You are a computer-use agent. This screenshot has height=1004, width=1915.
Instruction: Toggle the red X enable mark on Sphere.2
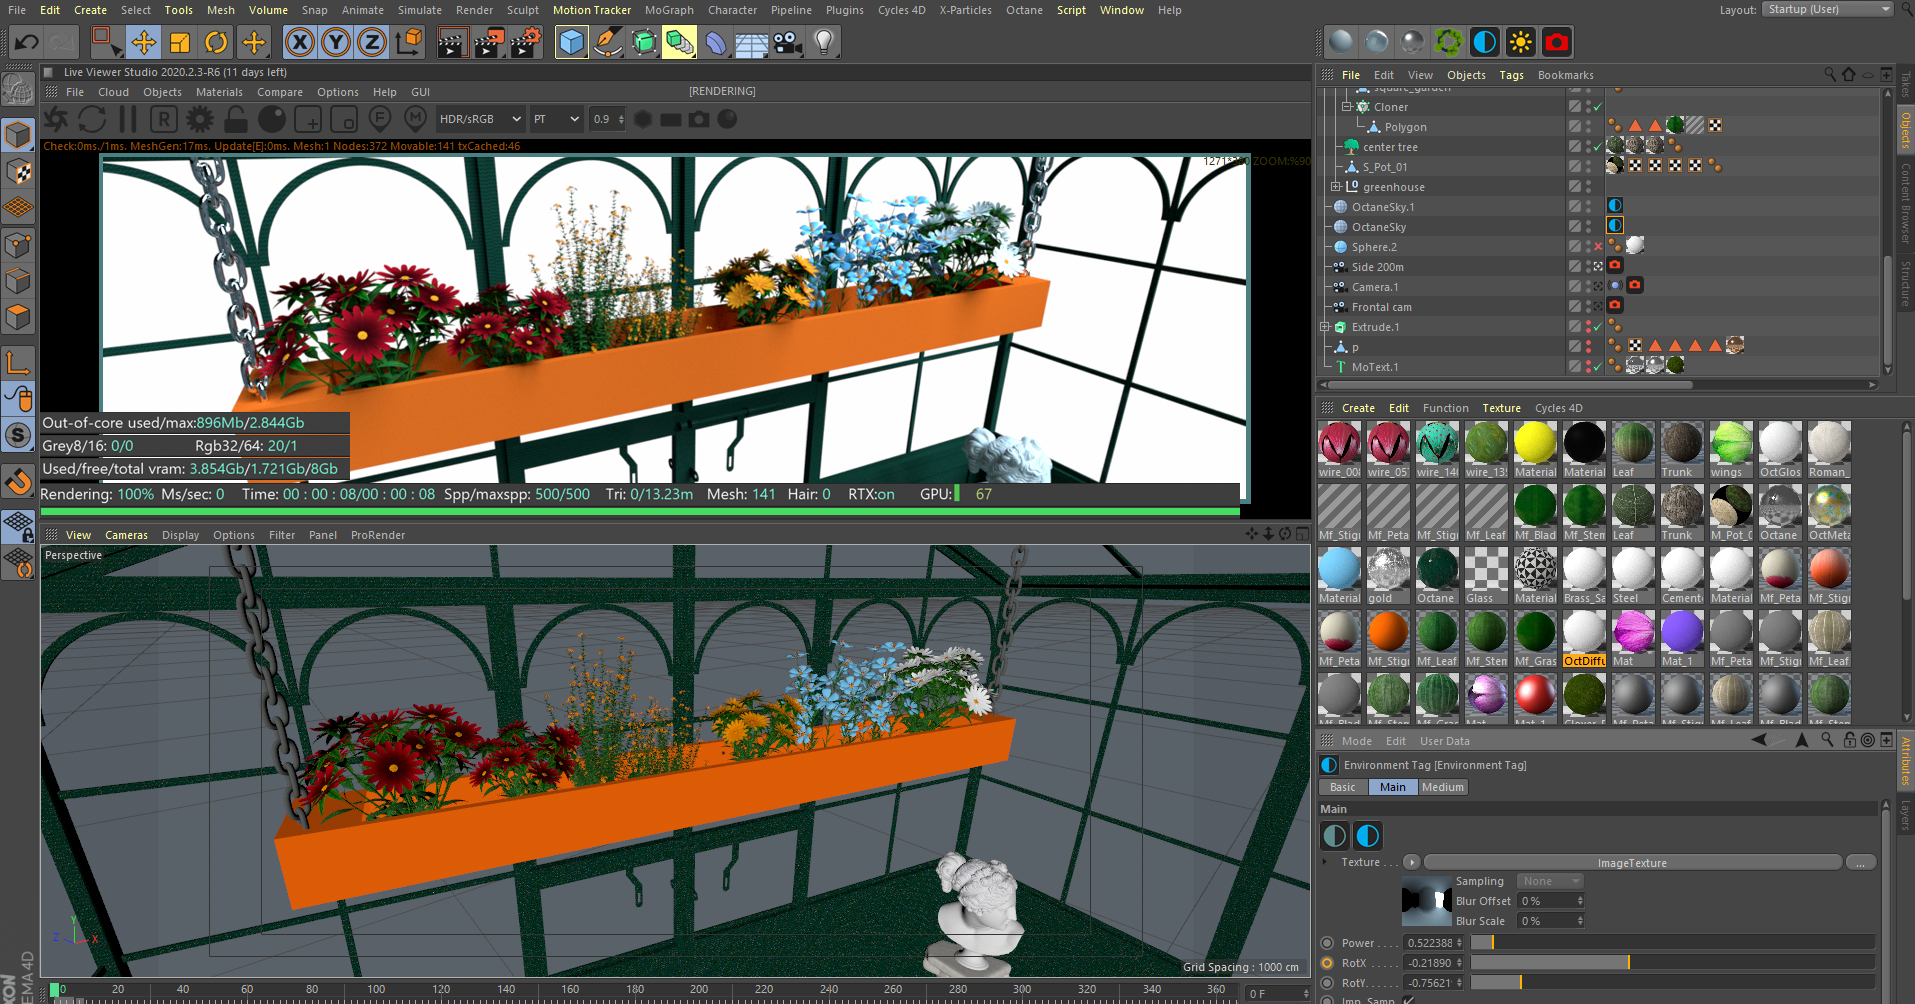(1598, 246)
